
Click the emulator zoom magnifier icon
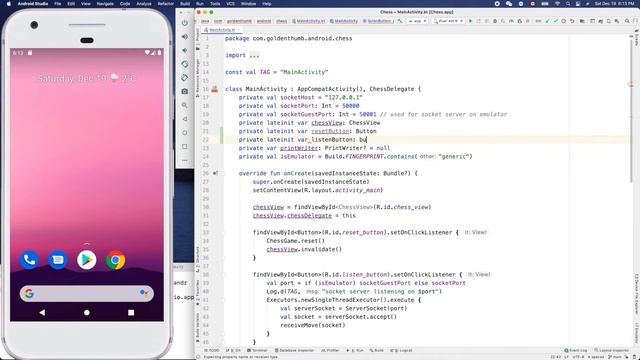[x=185, y=105]
